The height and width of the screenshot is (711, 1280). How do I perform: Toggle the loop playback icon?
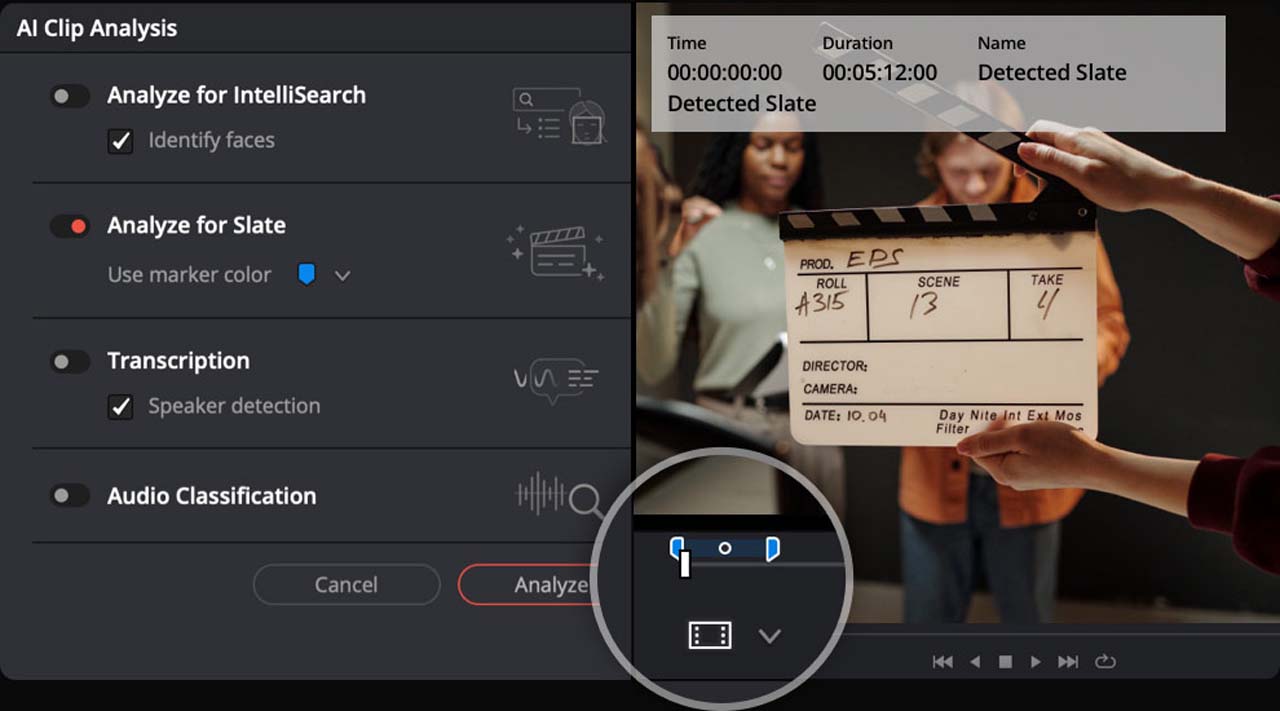click(x=1105, y=661)
